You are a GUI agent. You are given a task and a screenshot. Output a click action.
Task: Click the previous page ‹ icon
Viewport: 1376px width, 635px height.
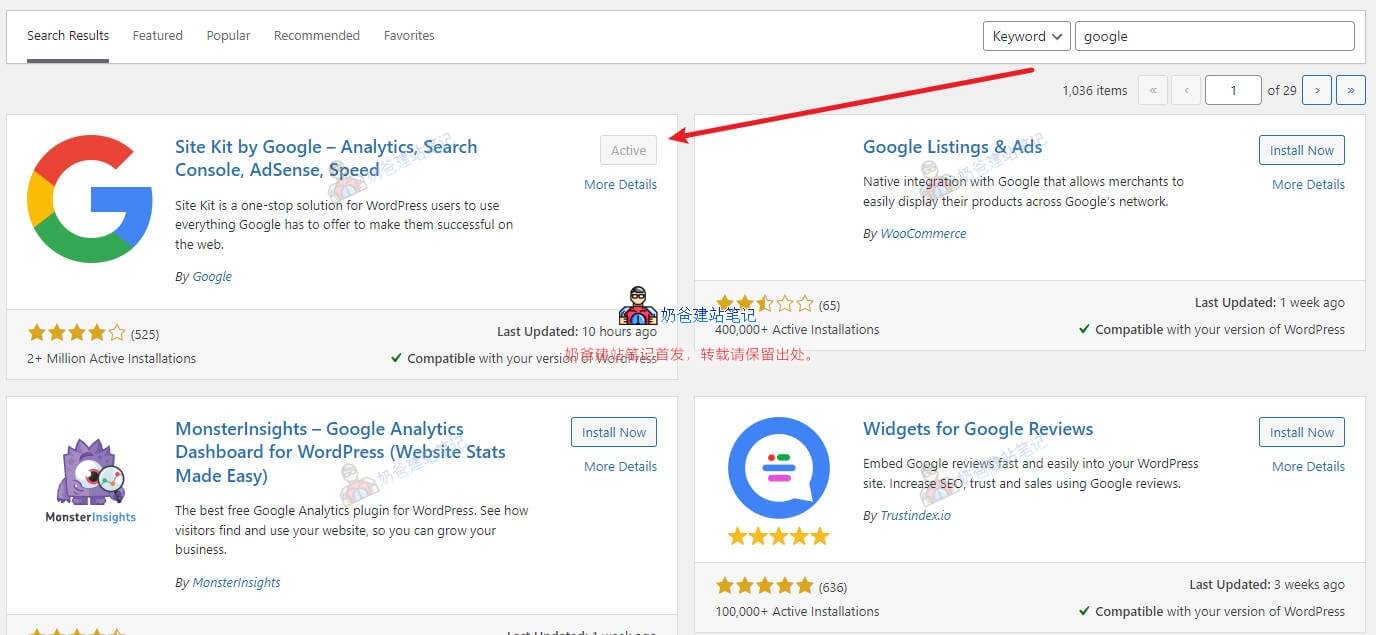[x=1186, y=89]
